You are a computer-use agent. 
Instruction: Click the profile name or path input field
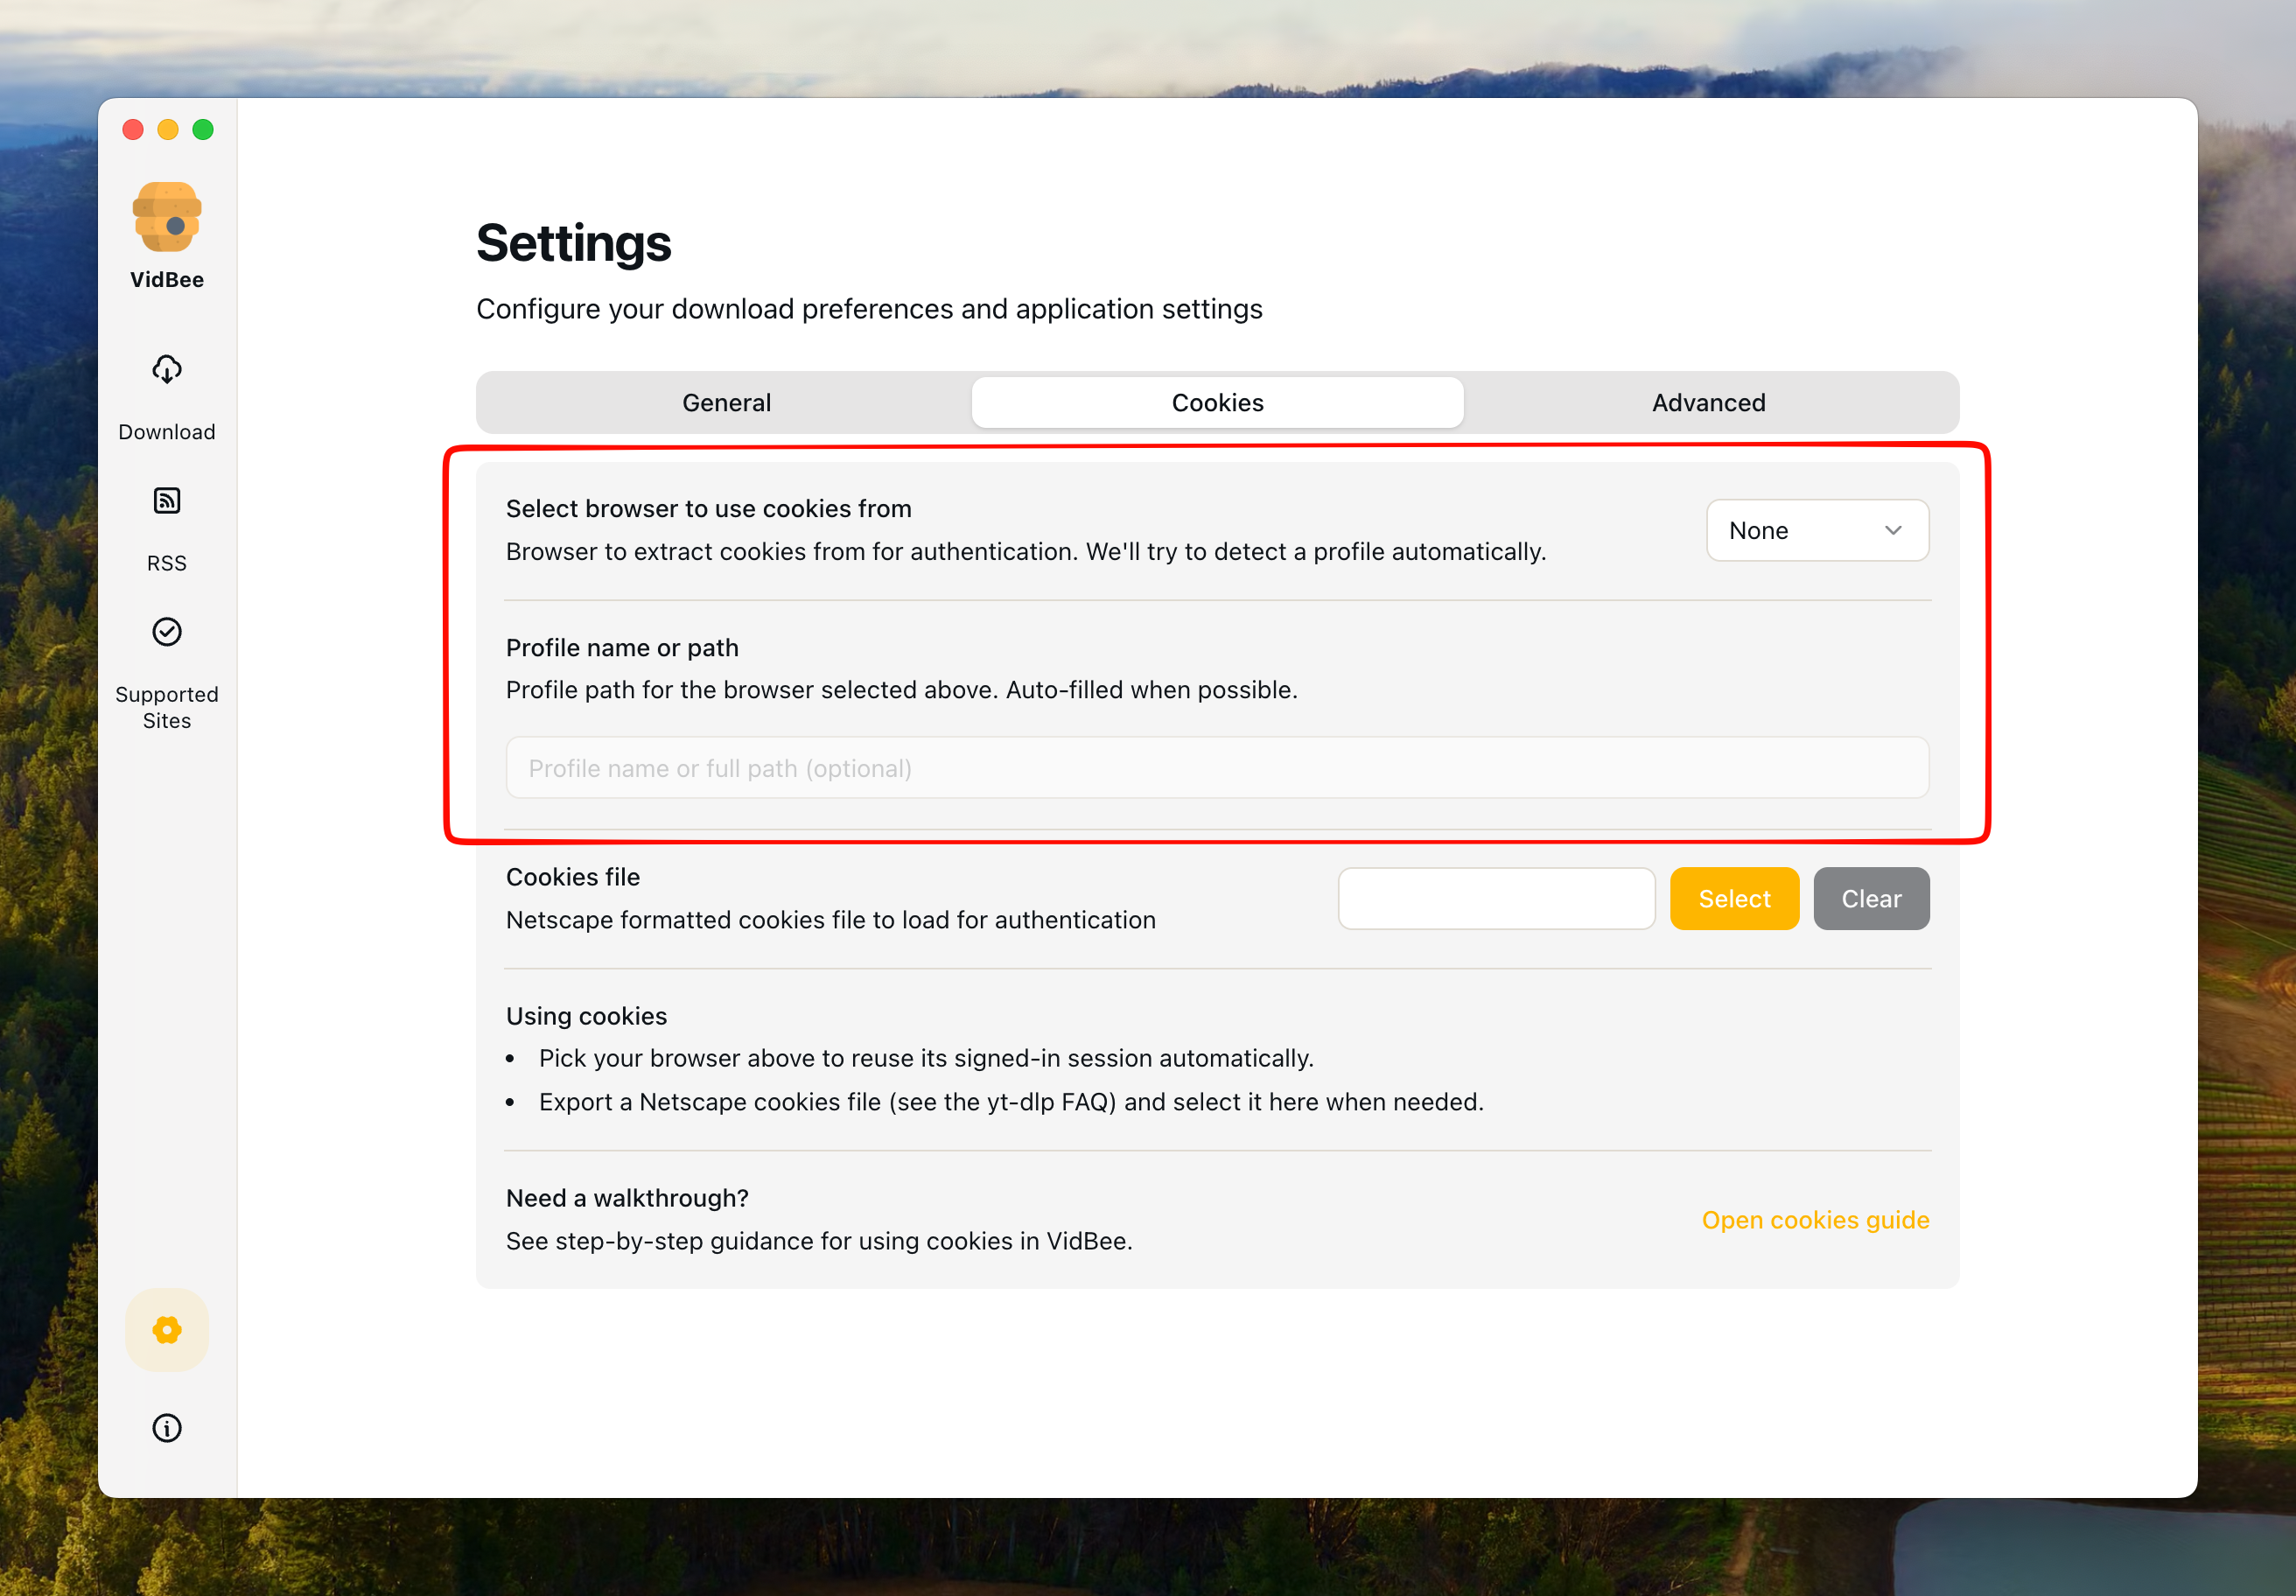click(x=1217, y=767)
